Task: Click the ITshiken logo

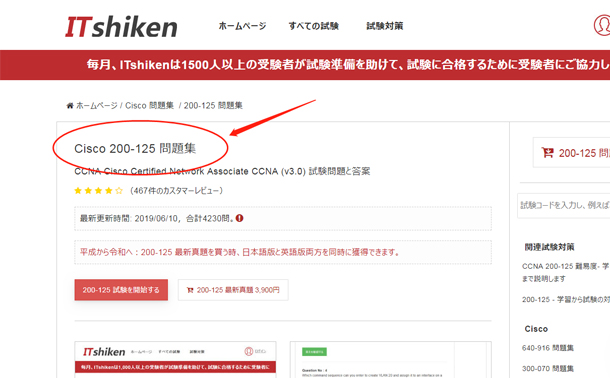Action: coord(121,27)
